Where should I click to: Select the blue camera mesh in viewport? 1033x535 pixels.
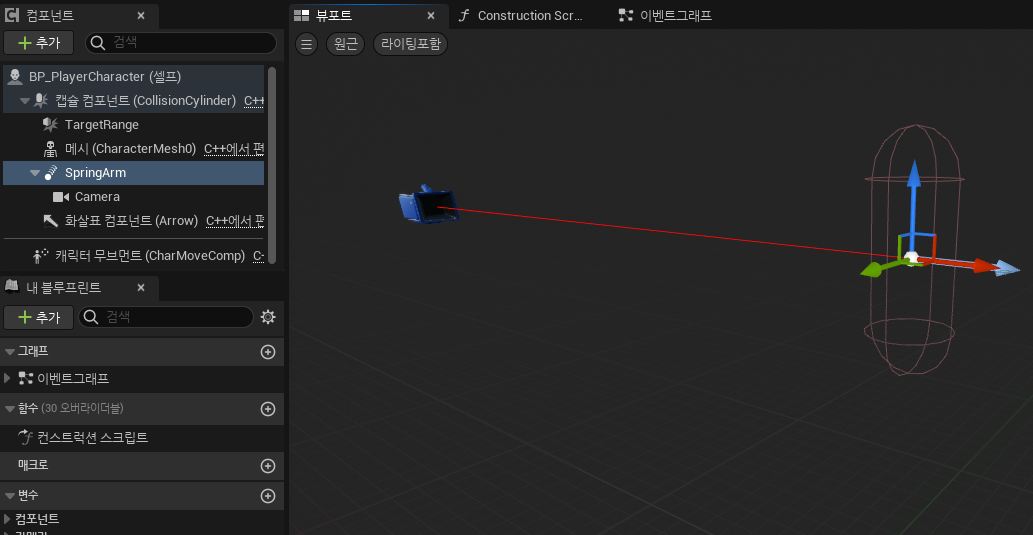(428, 205)
